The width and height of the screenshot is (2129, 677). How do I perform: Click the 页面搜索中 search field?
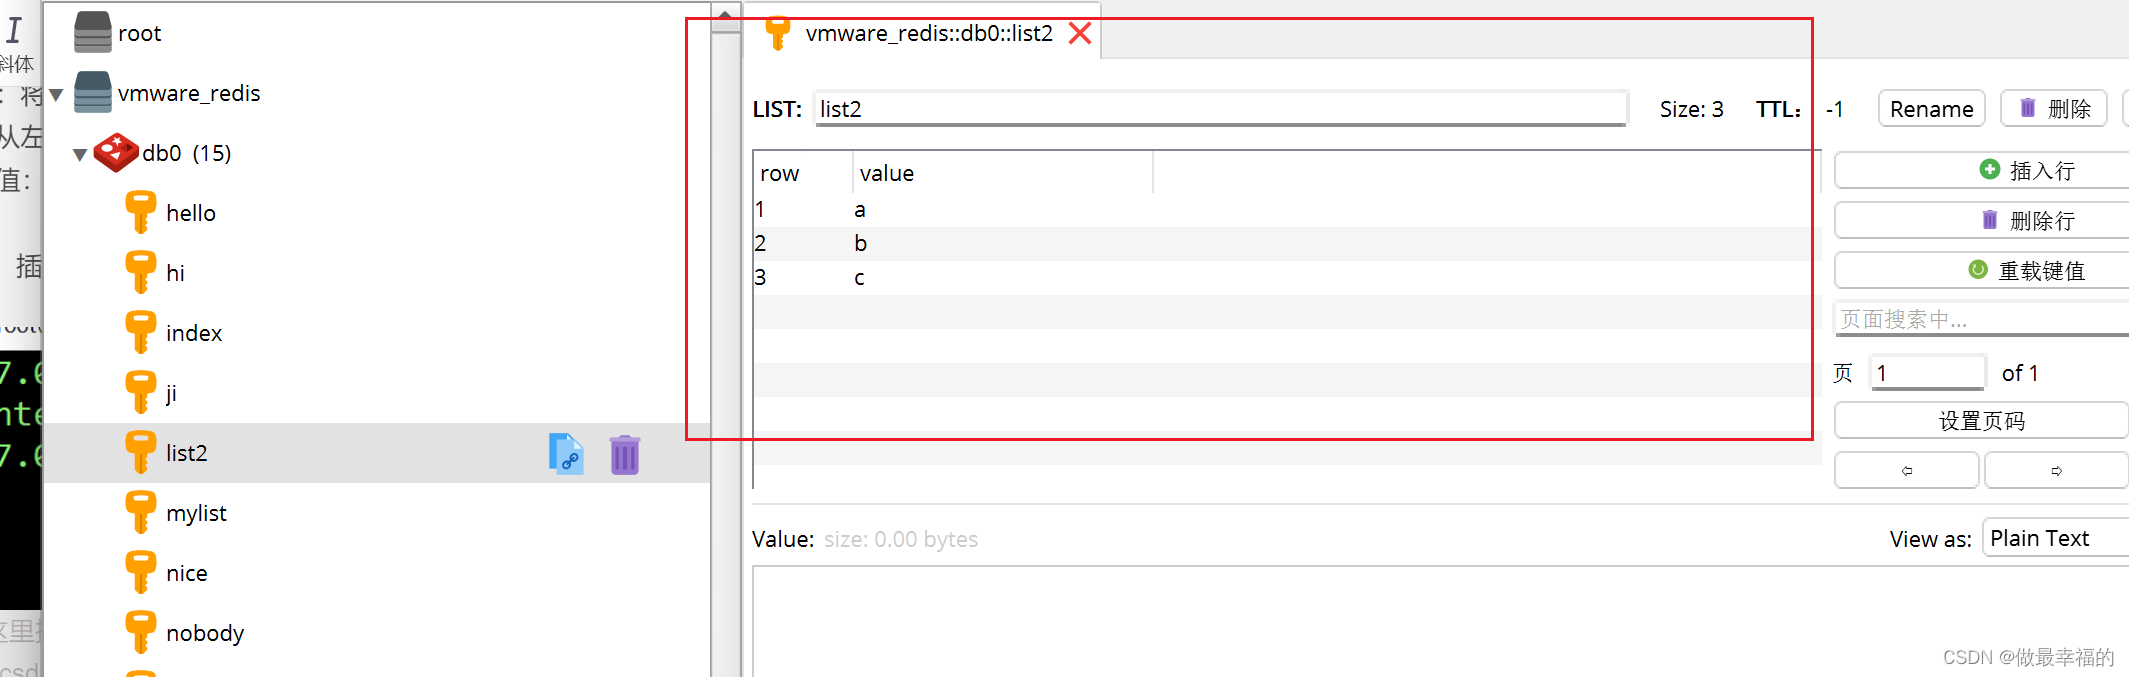tap(1982, 319)
